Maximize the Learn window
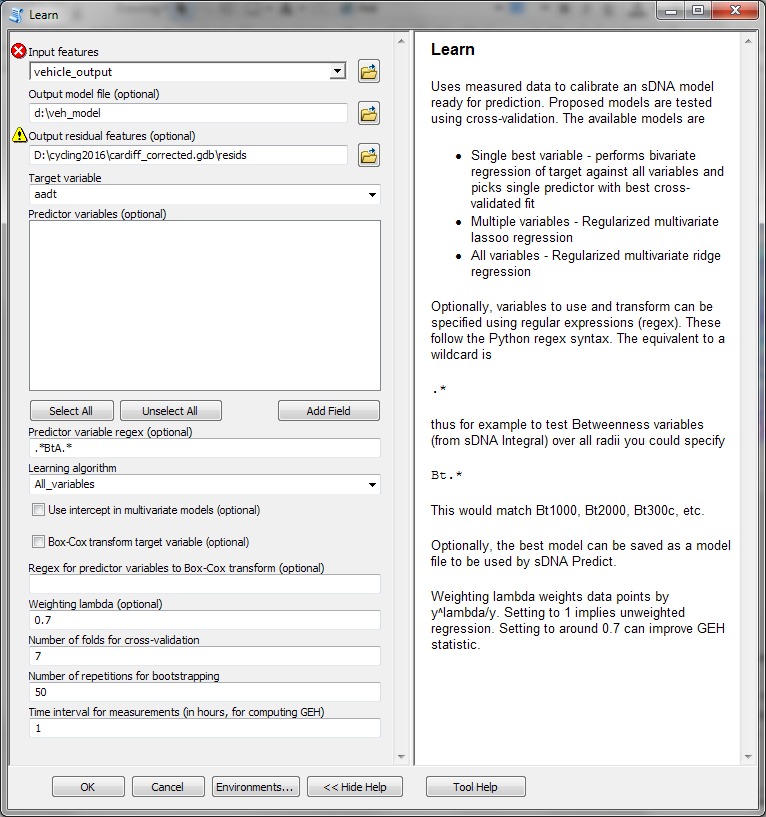The width and height of the screenshot is (766, 817). pos(698,11)
